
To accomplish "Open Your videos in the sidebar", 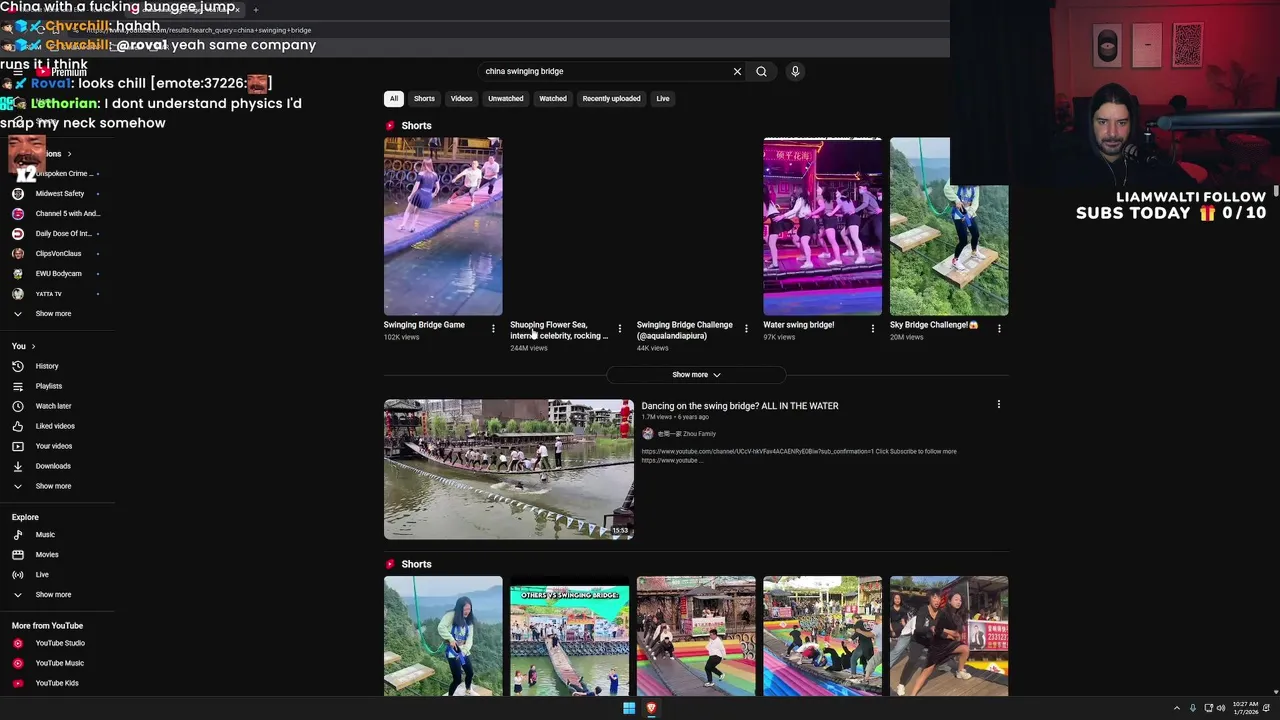I will 54,446.
